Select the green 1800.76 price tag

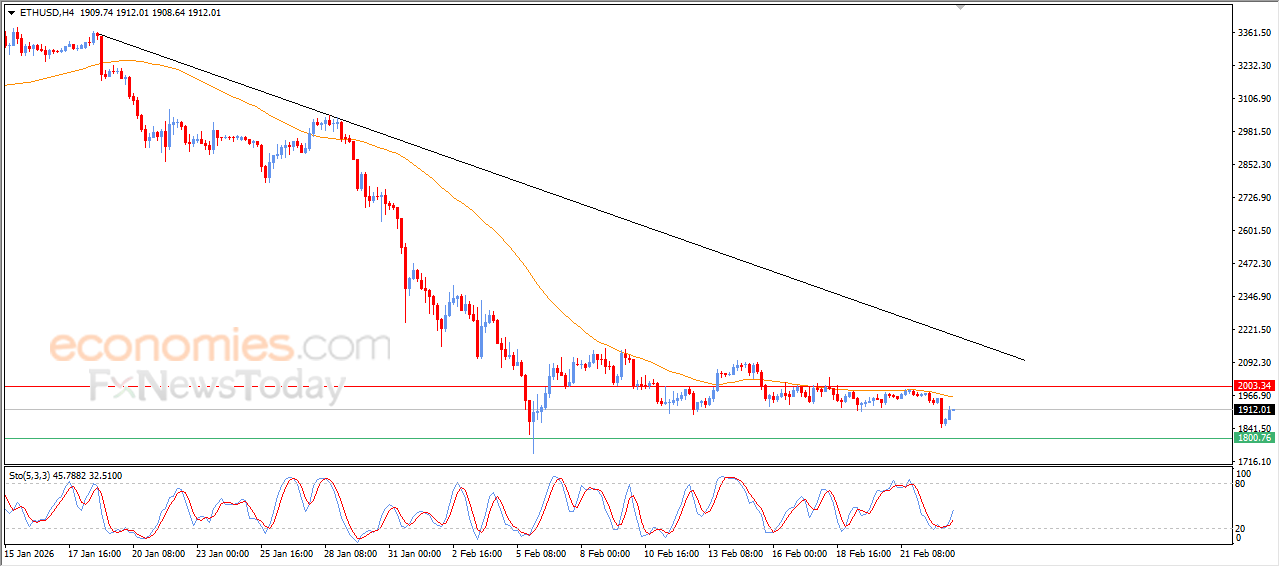coord(1253,438)
